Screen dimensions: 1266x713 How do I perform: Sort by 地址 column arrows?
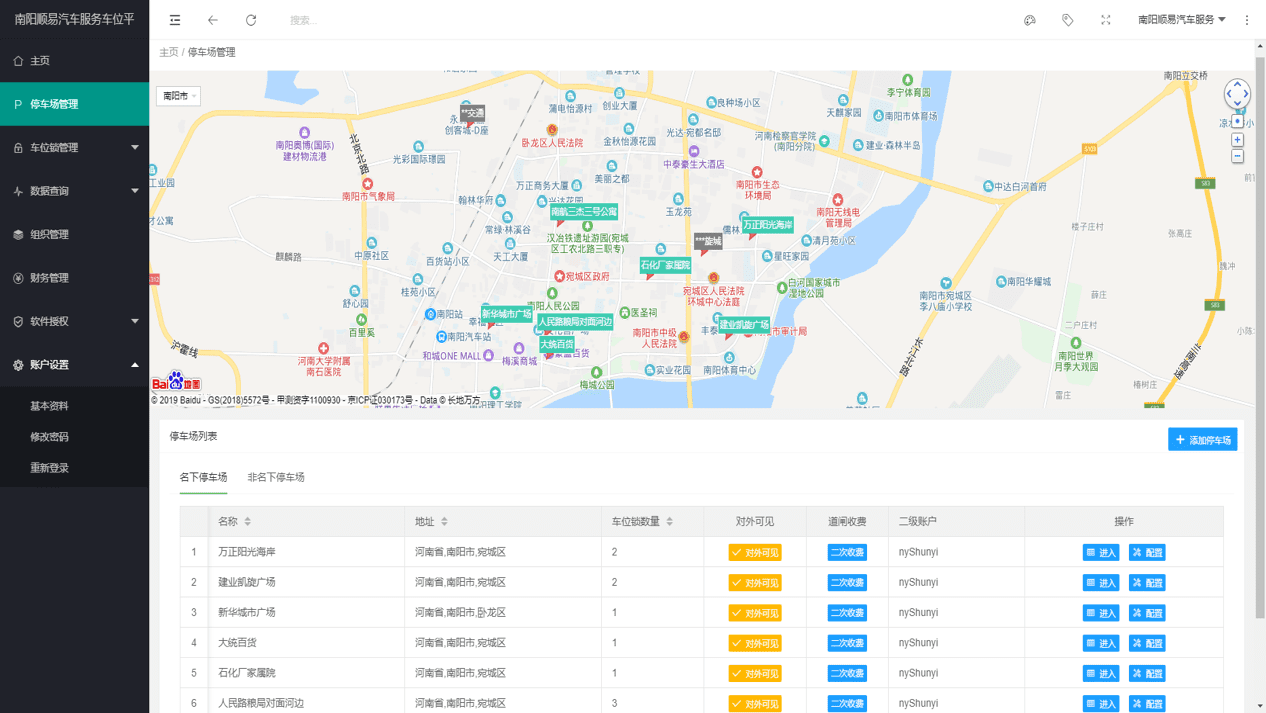pyautogui.click(x=444, y=522)
